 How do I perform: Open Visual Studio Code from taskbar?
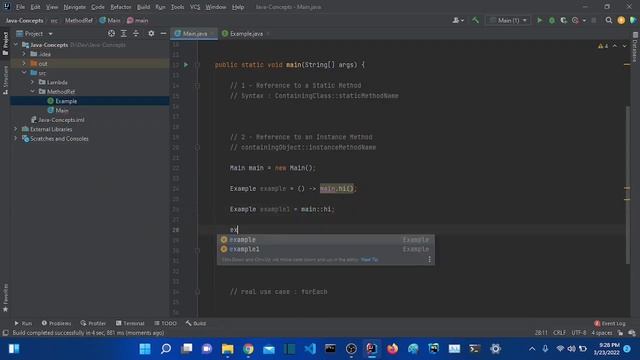[x=310, y=349]
